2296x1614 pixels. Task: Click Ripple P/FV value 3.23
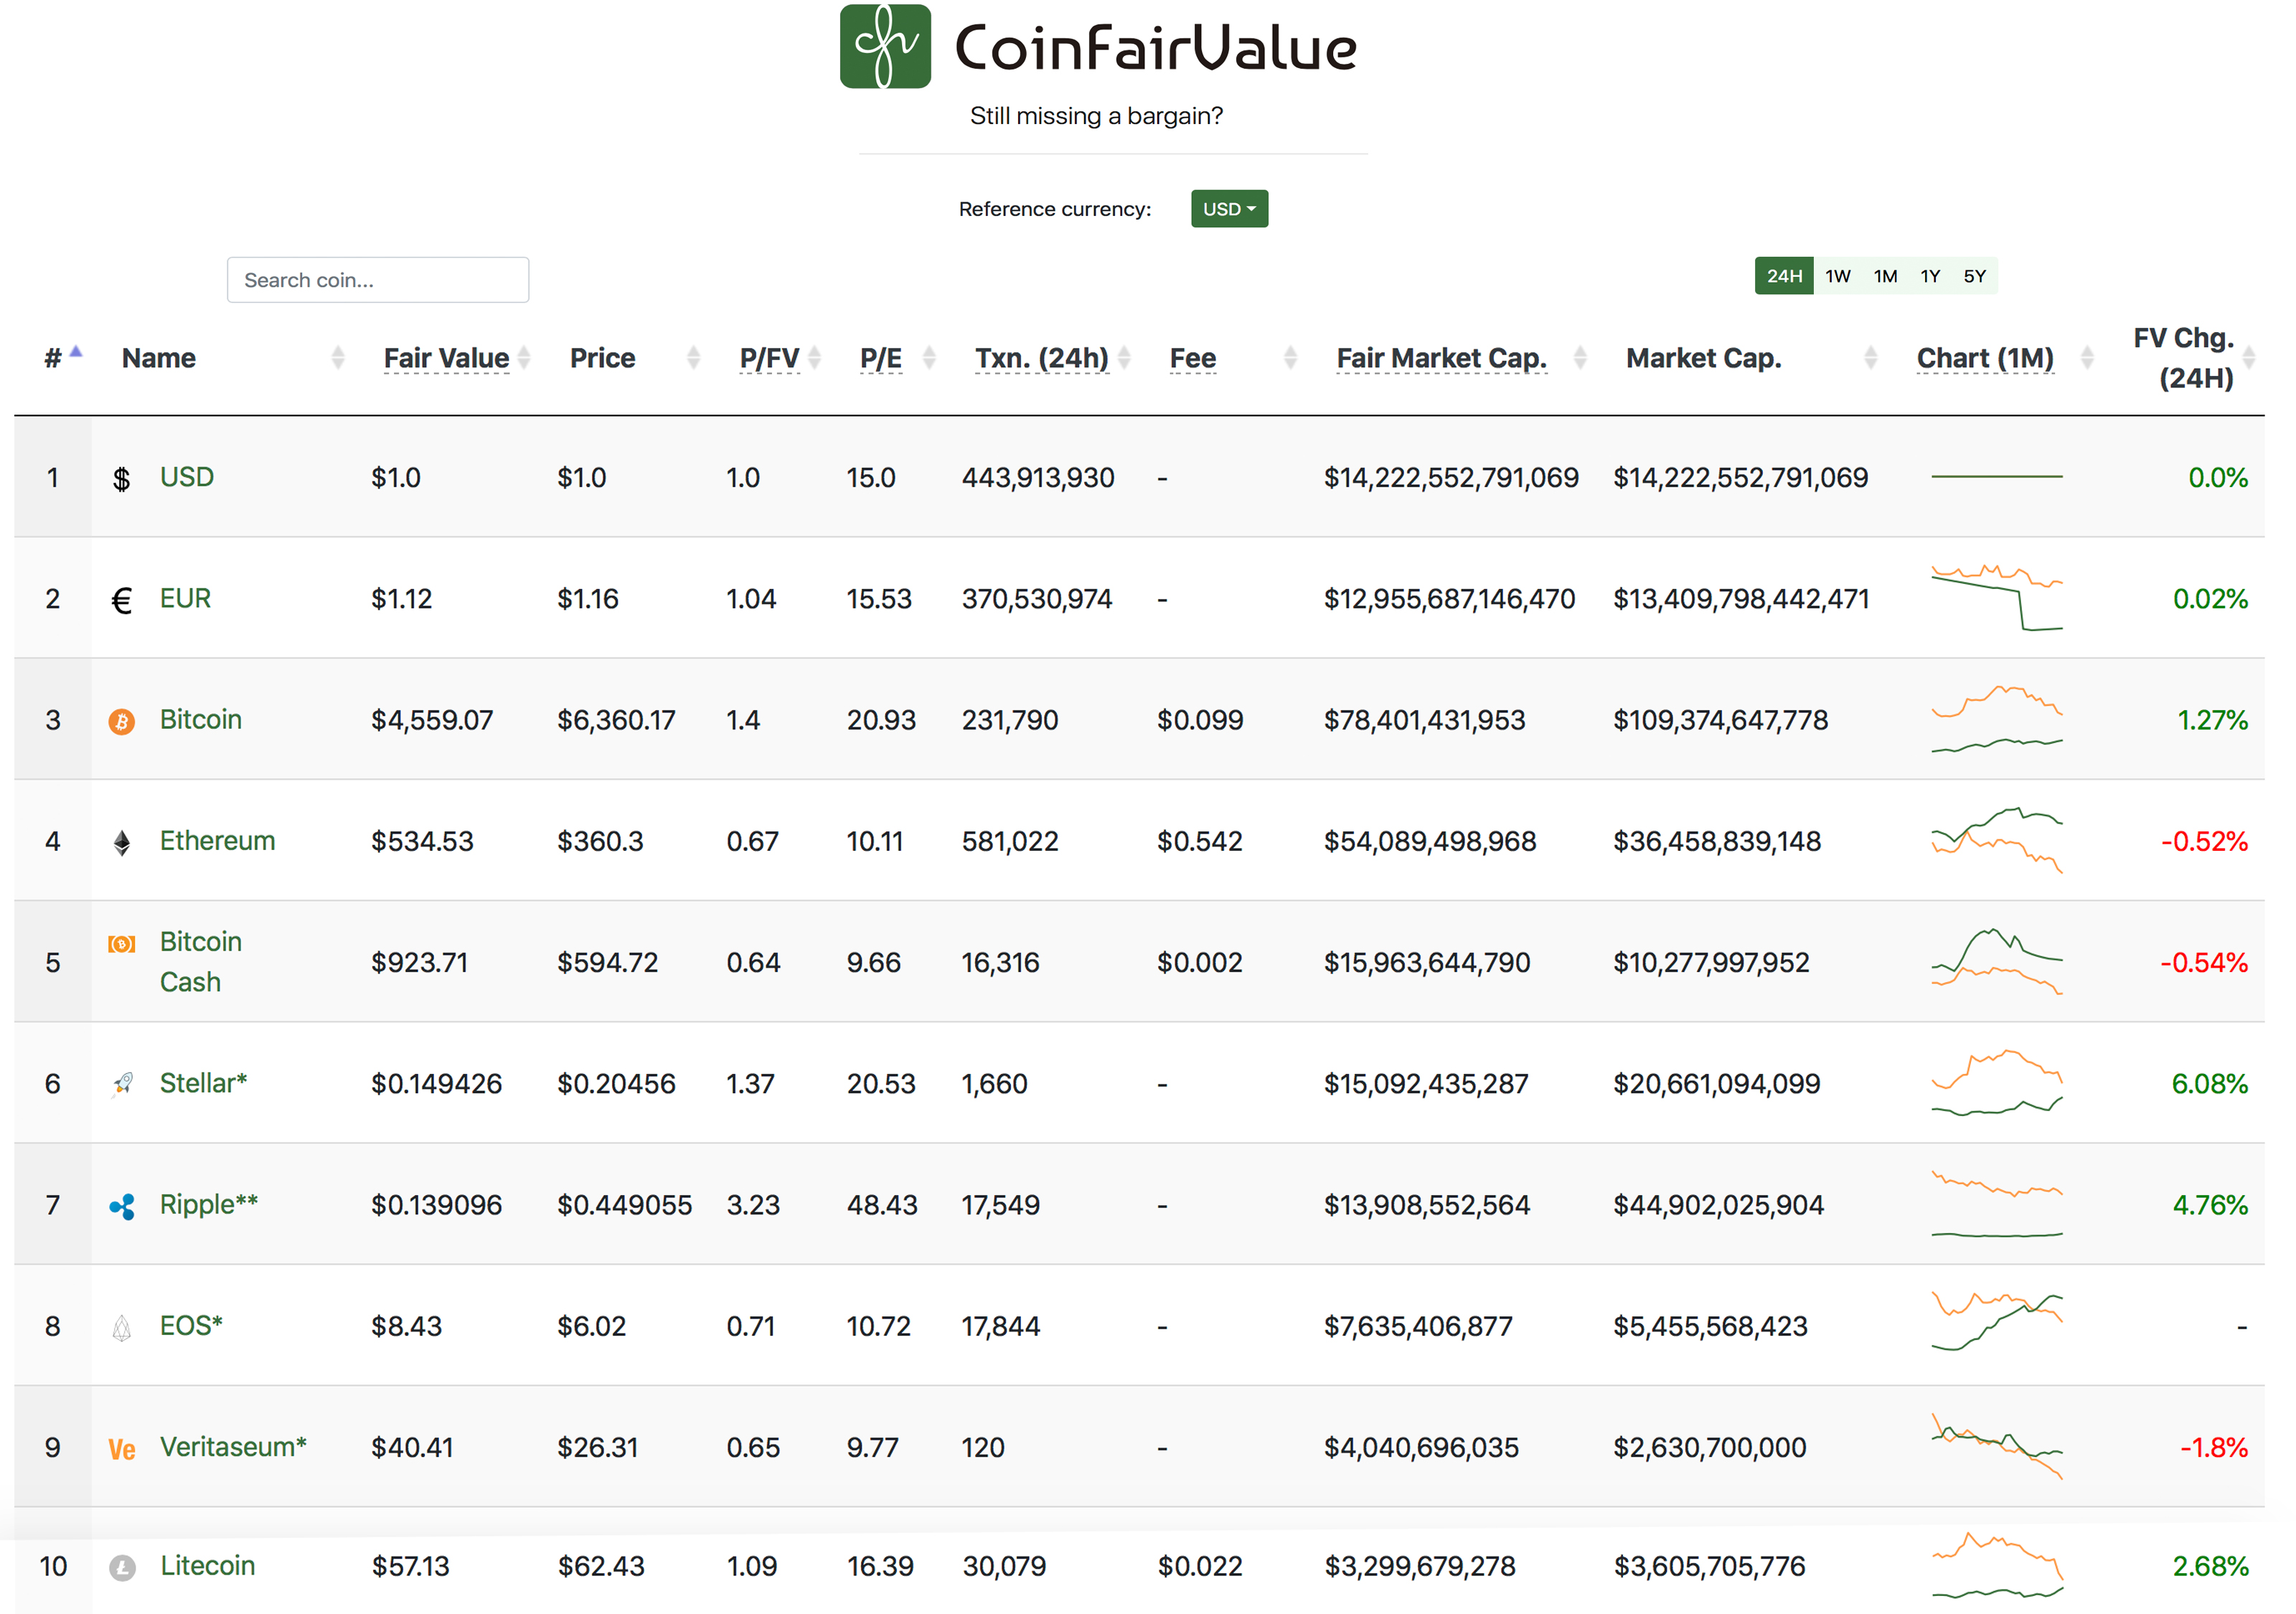coord(753,1205)
